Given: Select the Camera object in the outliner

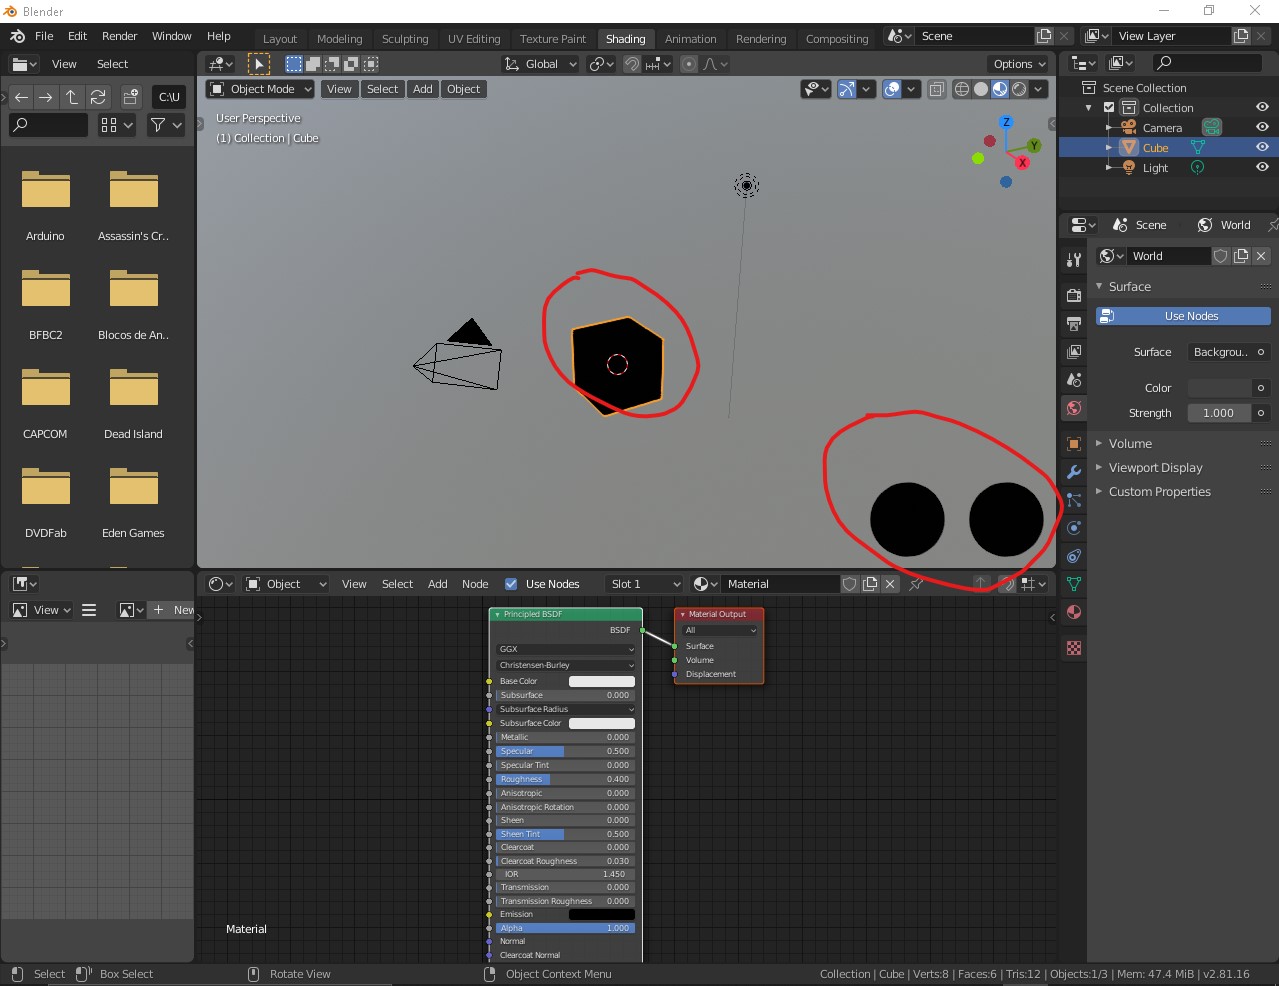Looking at the screenshot, I should coord(1162,128).
